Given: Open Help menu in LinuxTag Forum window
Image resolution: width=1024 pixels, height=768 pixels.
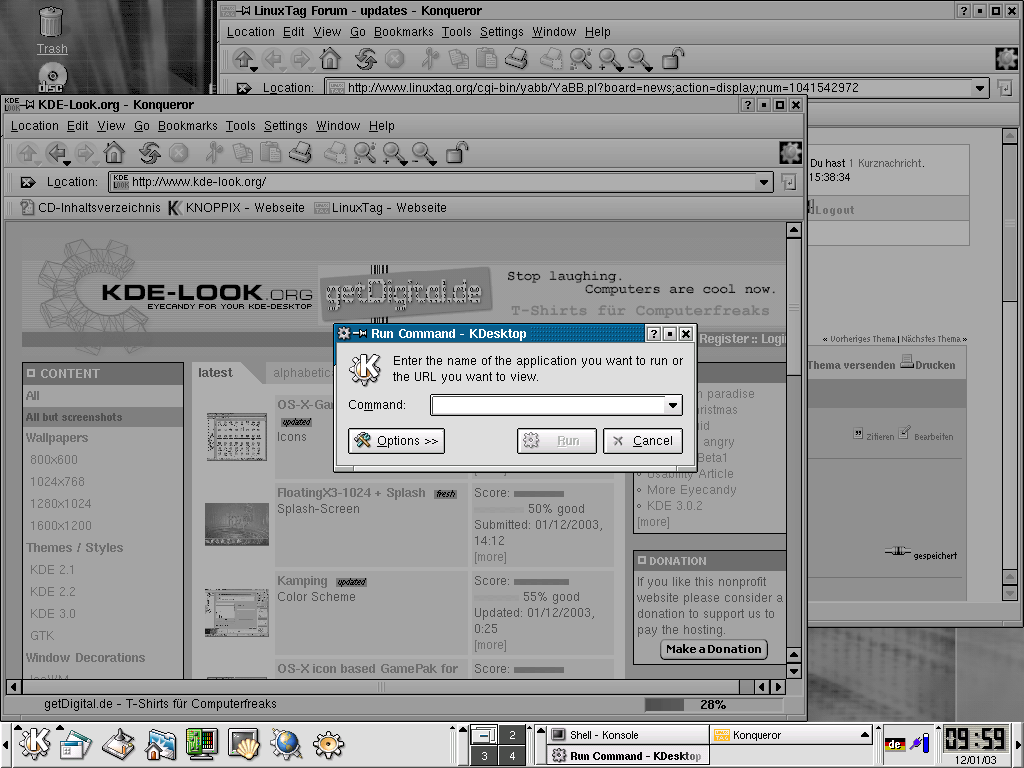Looking at the screenshot, I should (x=597, y=32).
